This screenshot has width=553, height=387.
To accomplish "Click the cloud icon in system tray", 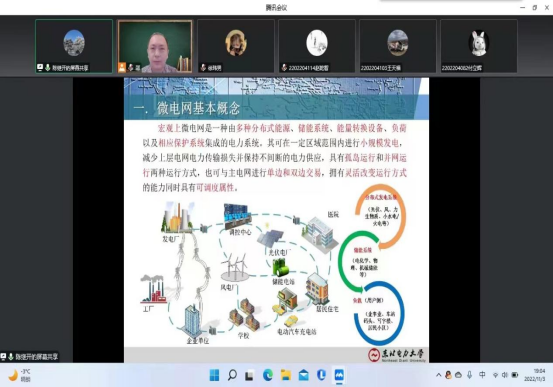I will (x=458, y=375).
